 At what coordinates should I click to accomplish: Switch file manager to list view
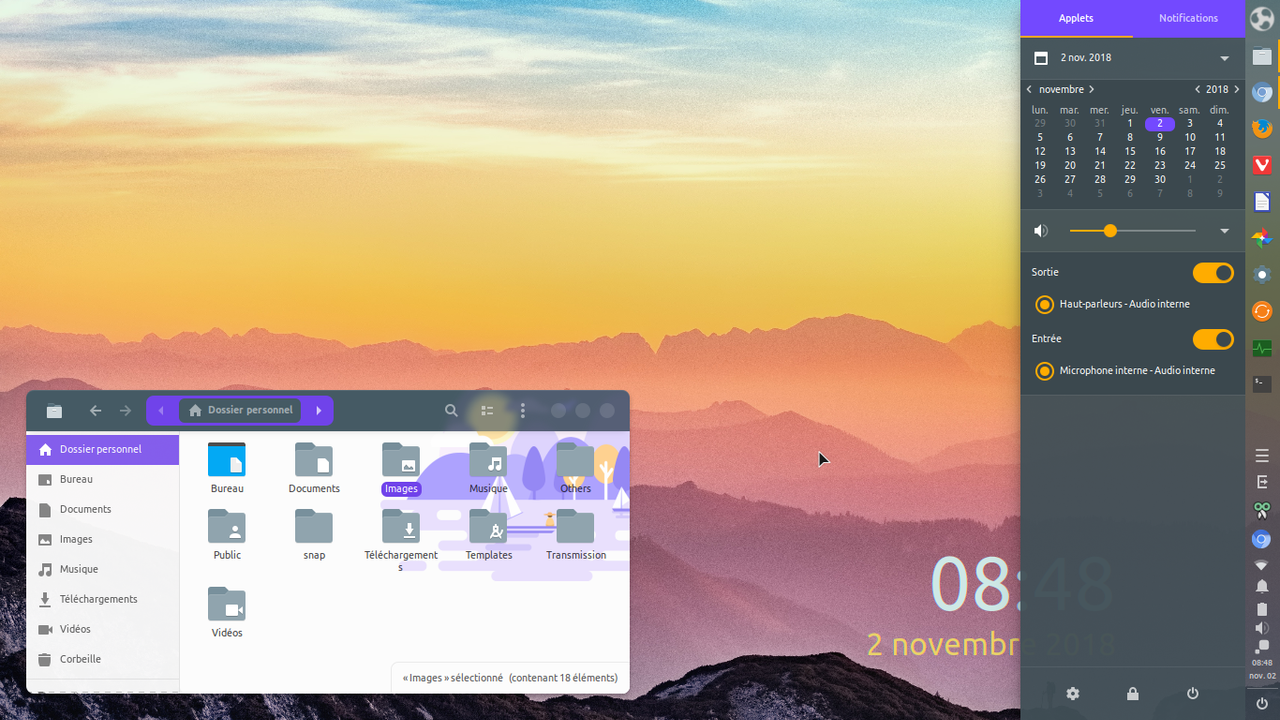click(487, 411)
